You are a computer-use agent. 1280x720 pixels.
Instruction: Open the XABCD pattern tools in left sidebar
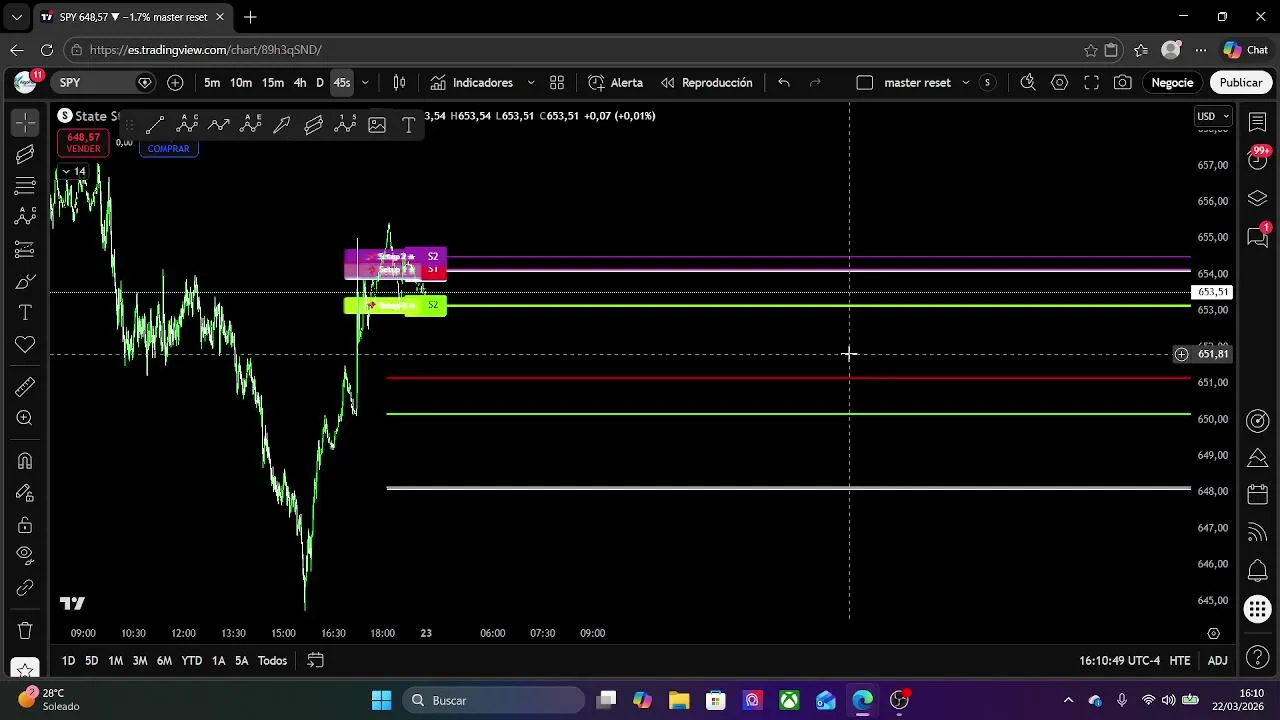(x=25, y=217)
